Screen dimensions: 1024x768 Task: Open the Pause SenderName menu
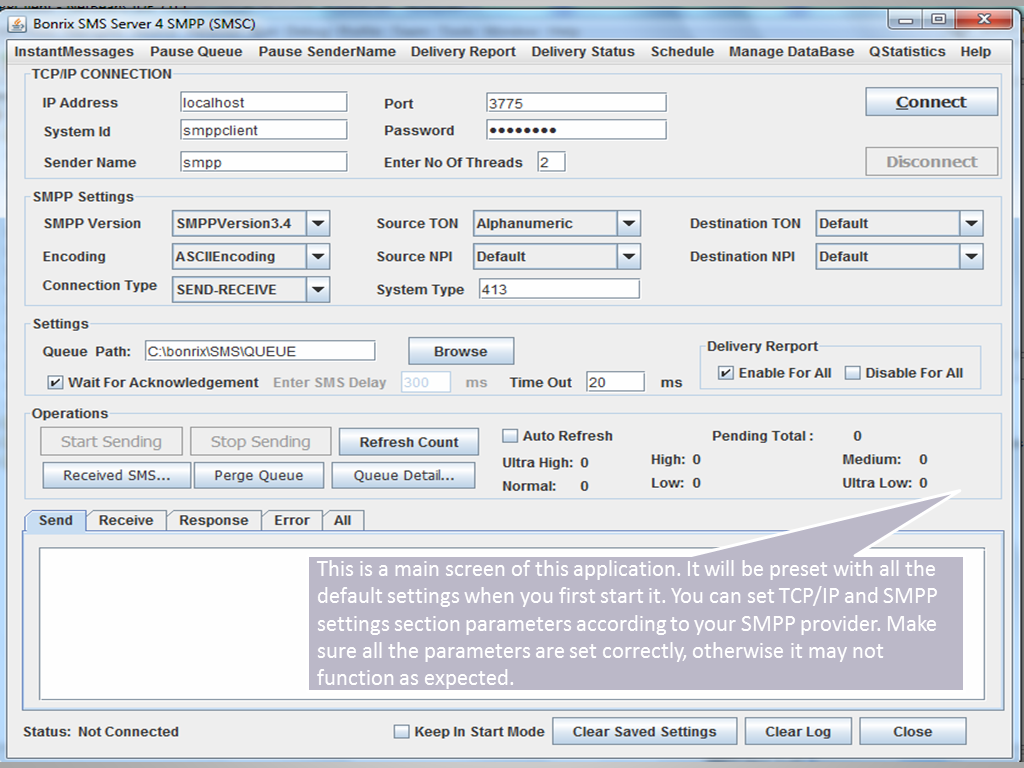click(x=327, y=52)
